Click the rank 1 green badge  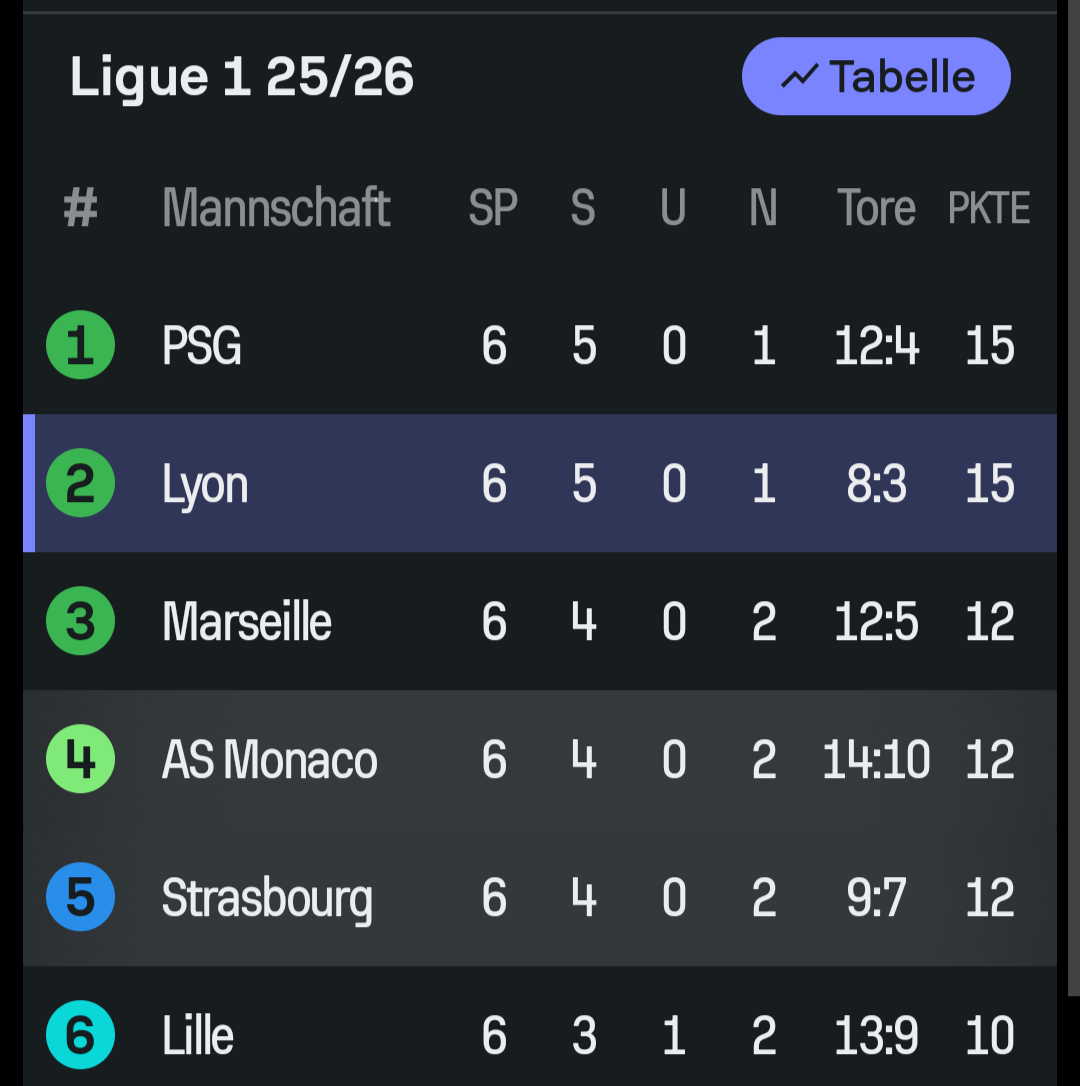(x=80, y=346)
